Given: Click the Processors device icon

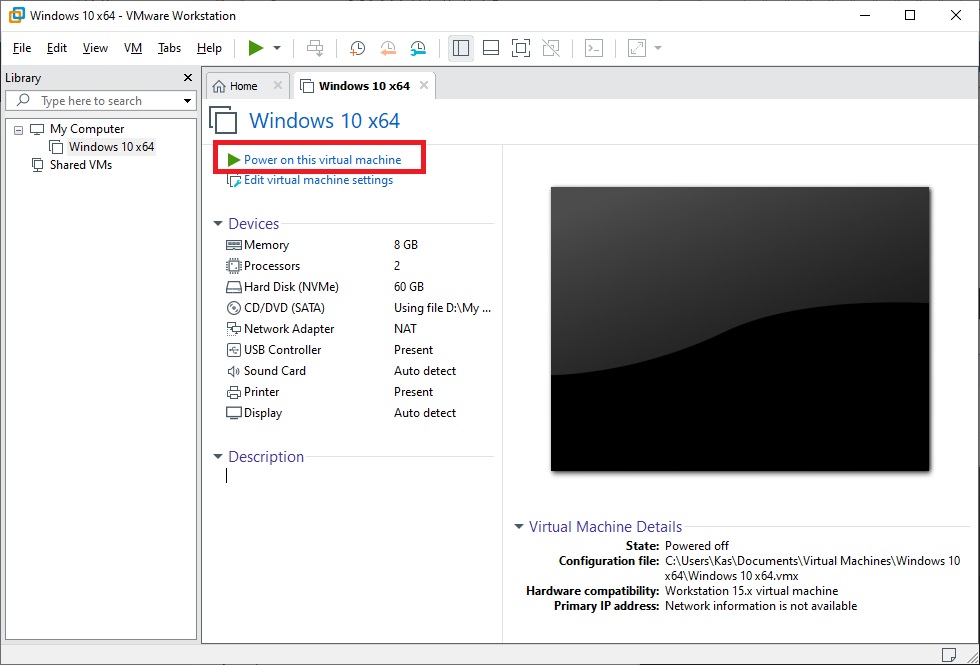Looking at the screenshot, I should point(234,266).
